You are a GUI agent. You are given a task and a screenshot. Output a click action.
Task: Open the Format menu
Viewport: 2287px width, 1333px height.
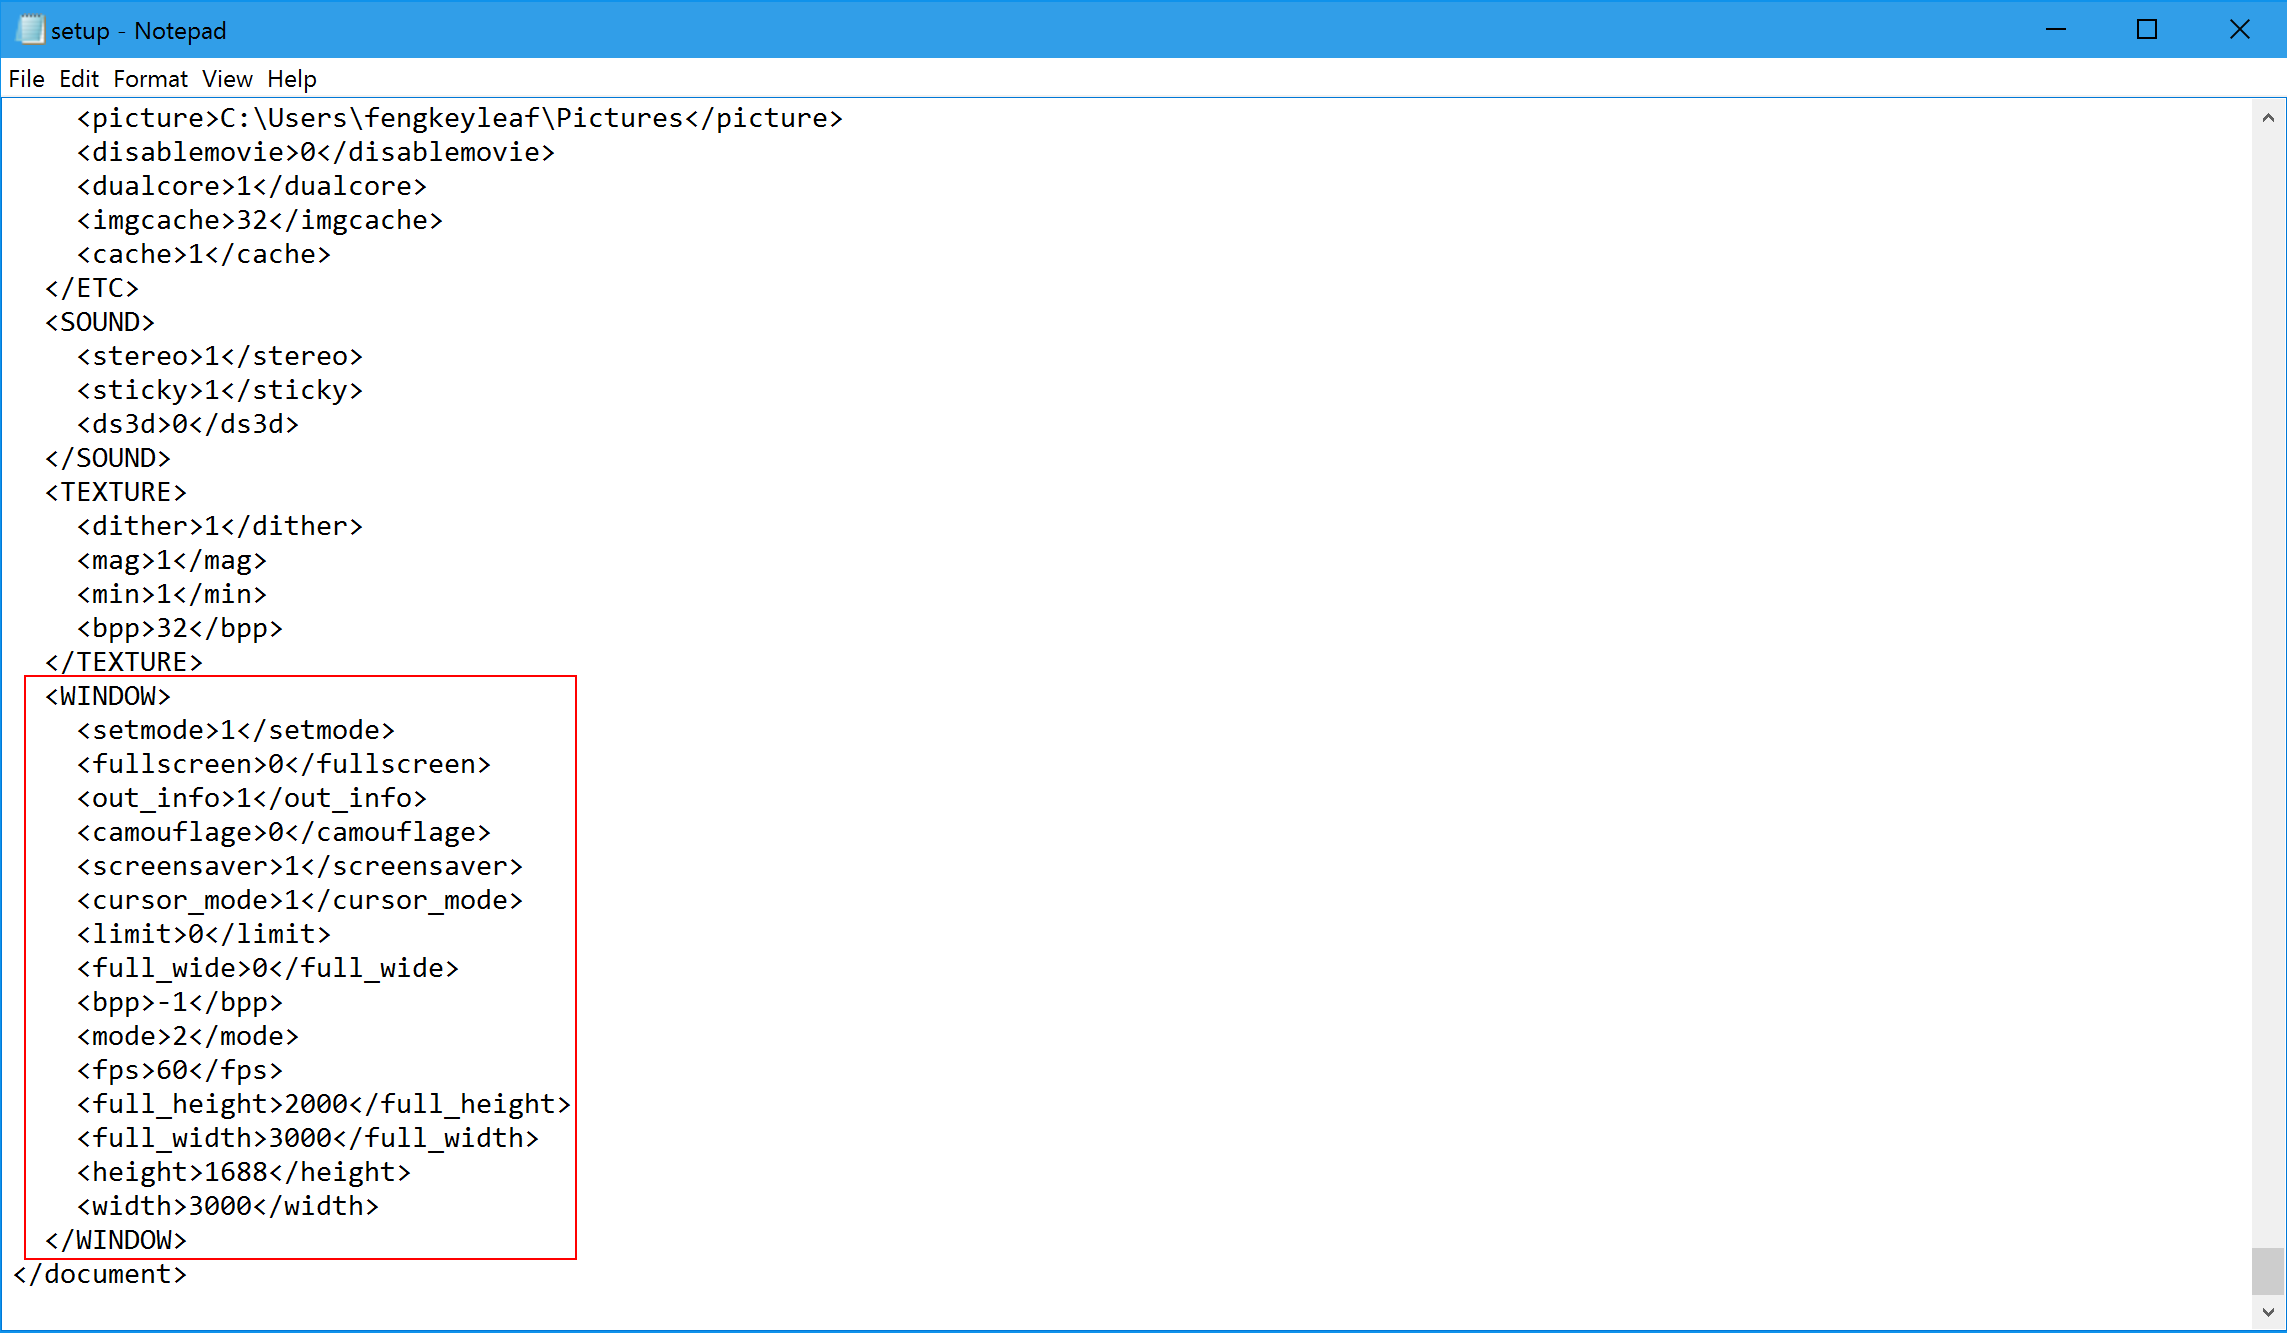[x=150, y=79]
